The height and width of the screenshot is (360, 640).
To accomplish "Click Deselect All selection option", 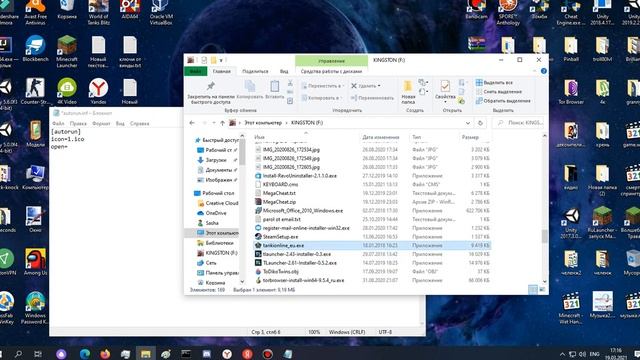I will [499, 91].
